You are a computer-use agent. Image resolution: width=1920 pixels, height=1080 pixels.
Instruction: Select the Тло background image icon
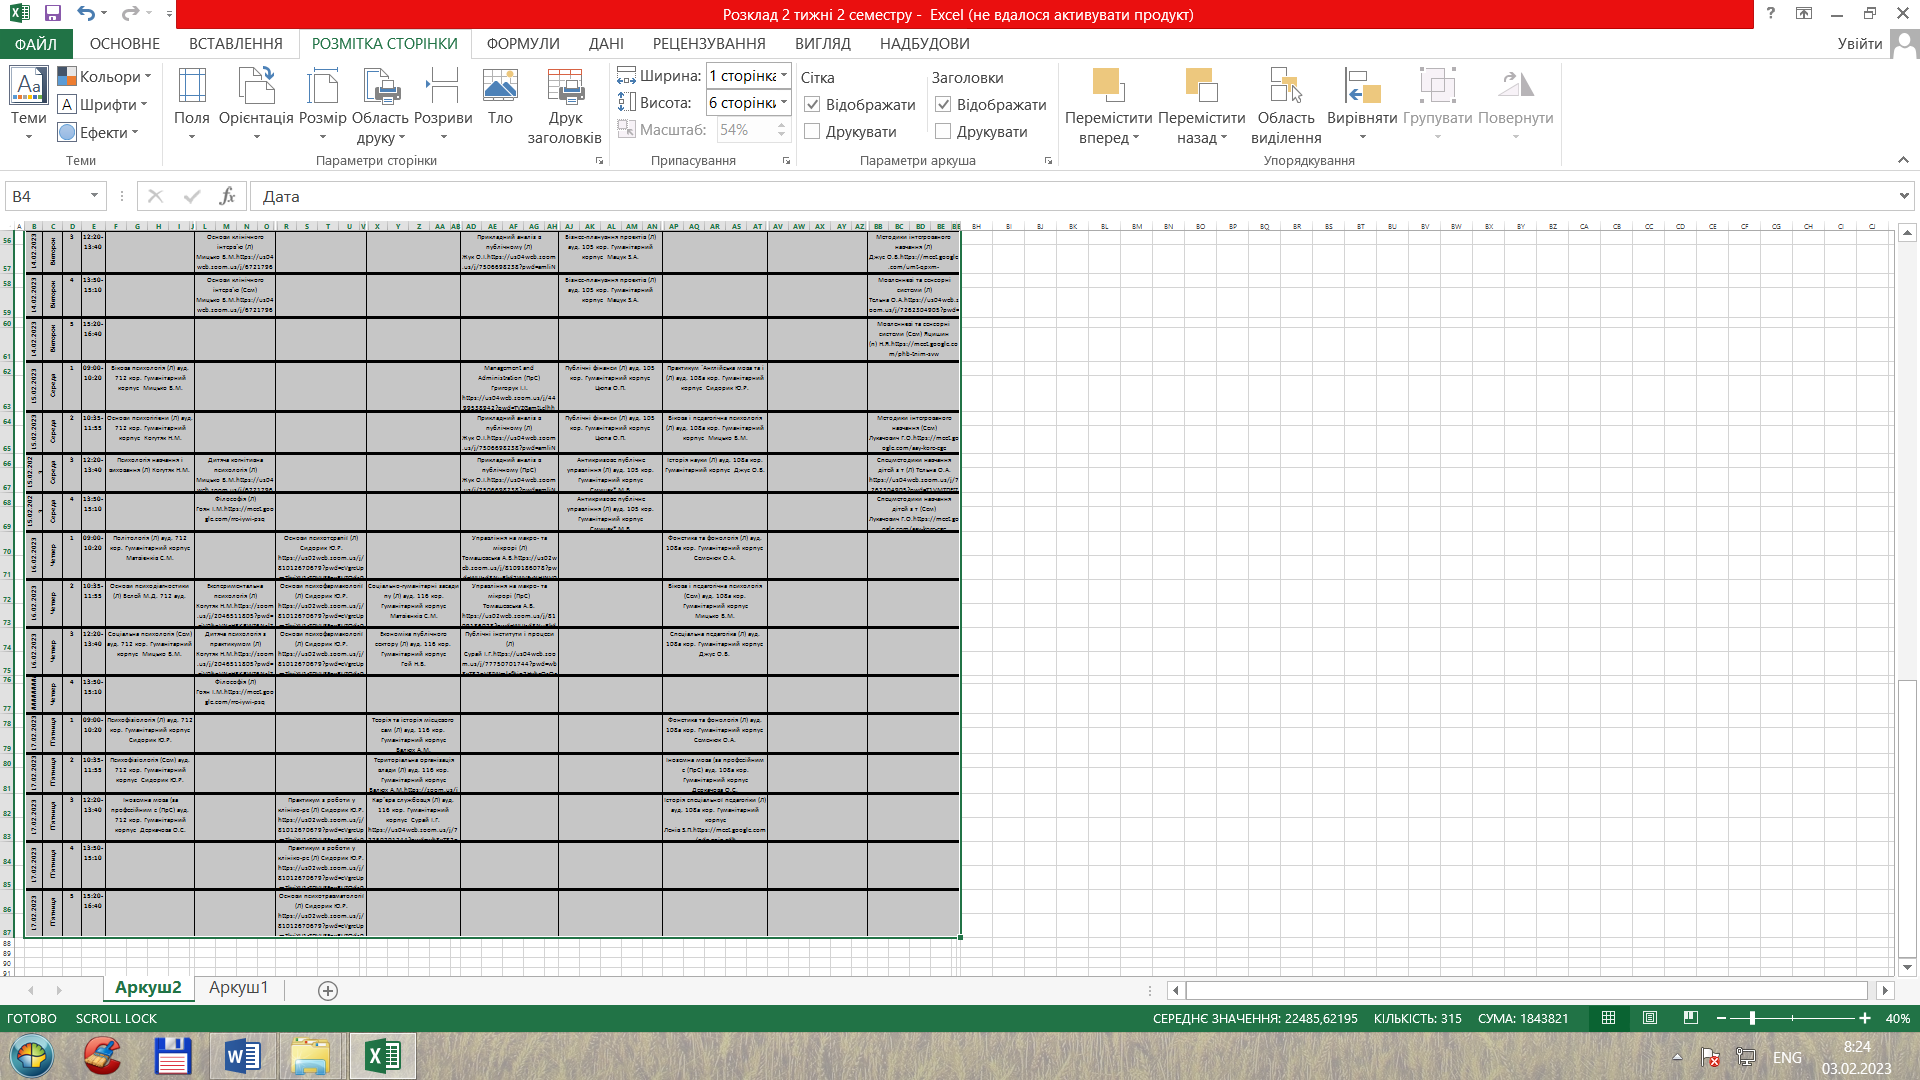500,98
